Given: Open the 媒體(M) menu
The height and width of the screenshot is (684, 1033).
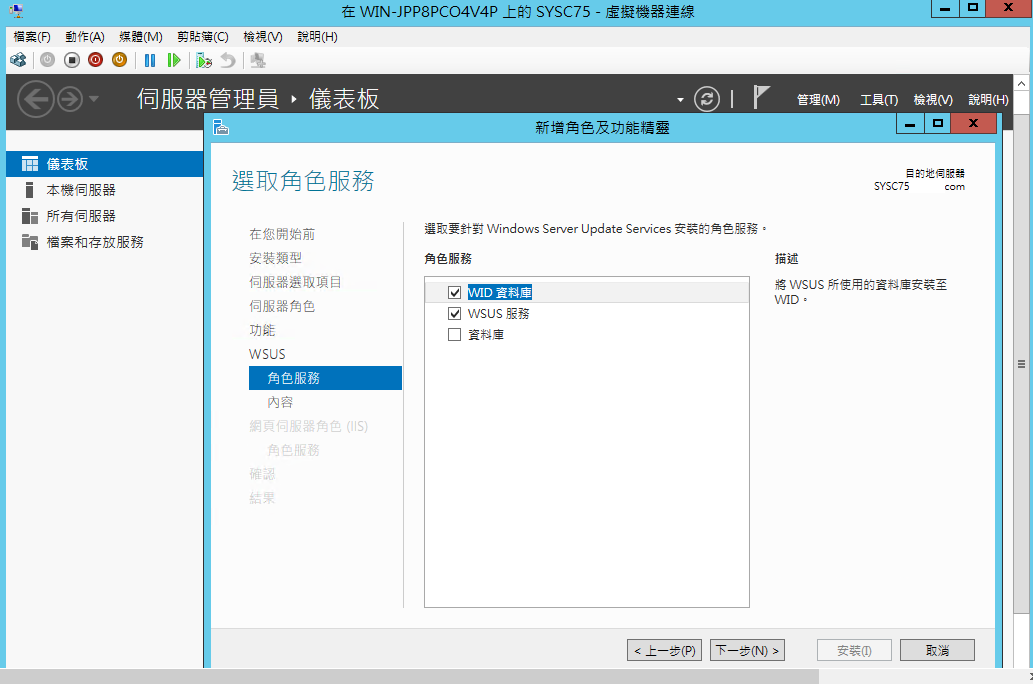Looking at the screenshot, I should 140,37.
